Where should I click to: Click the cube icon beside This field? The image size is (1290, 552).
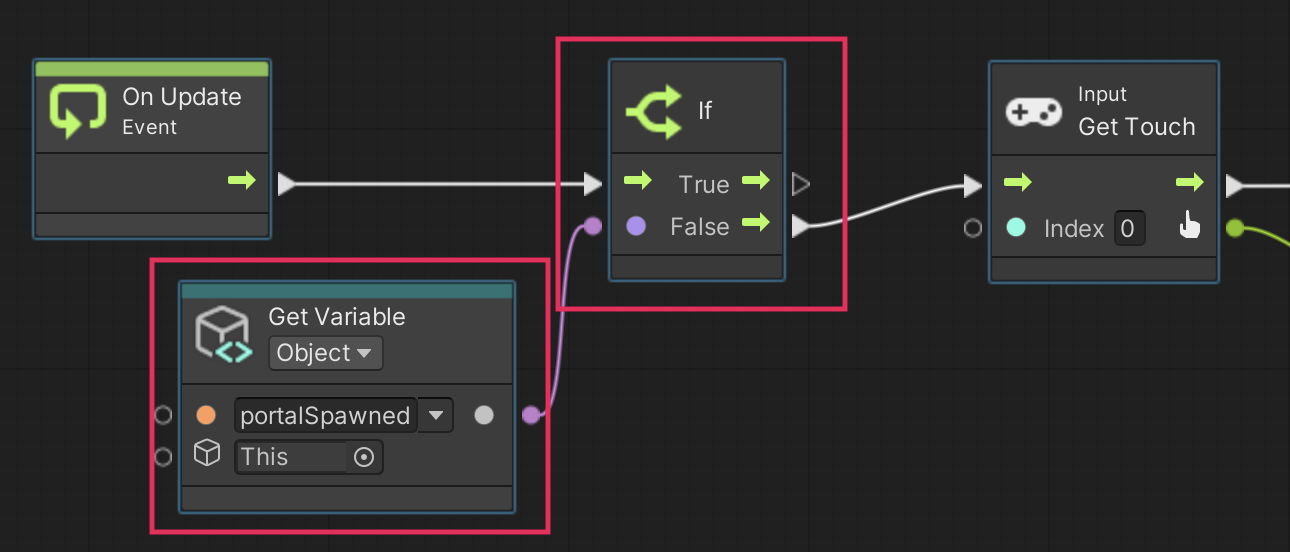coord(206,455)
